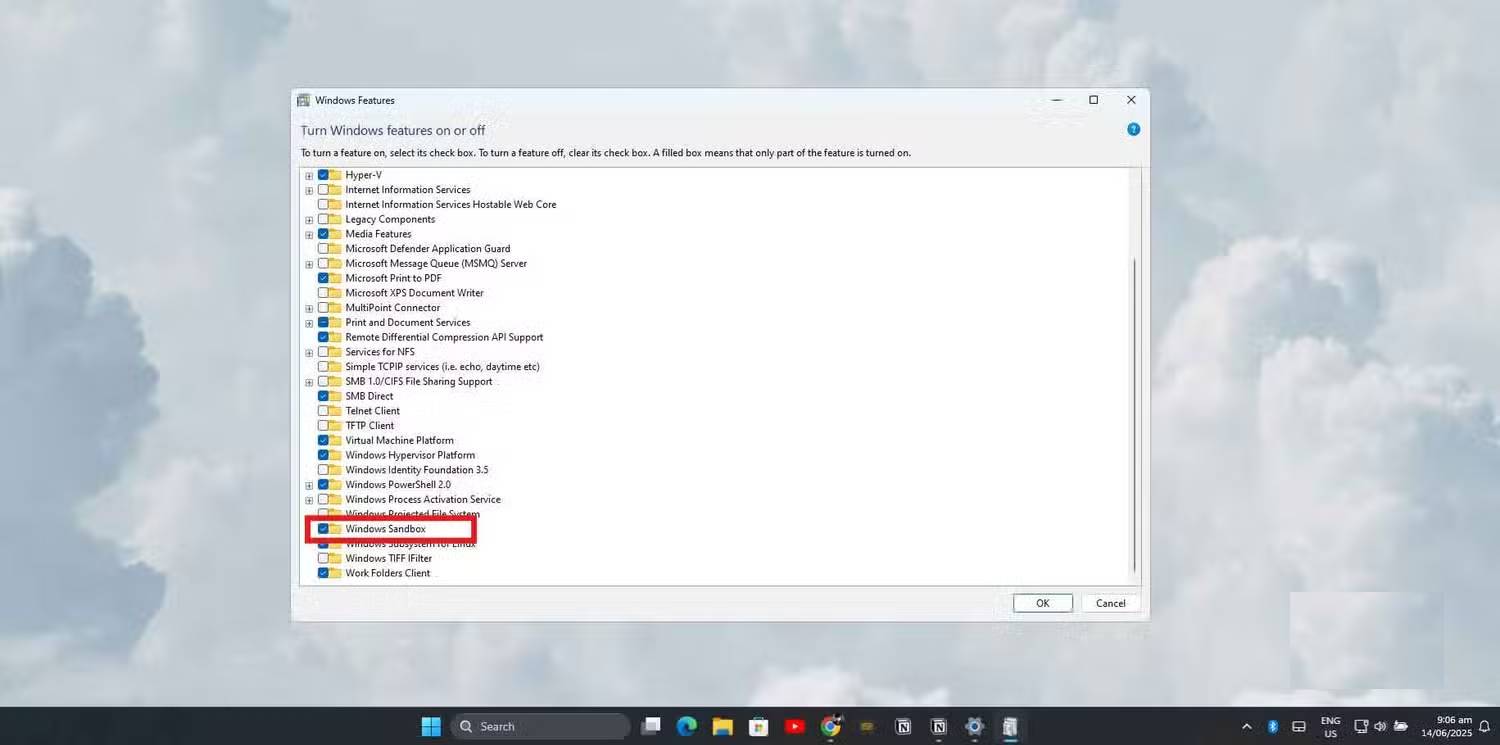Check the TFTP Client checkbox

click(323, 425)
